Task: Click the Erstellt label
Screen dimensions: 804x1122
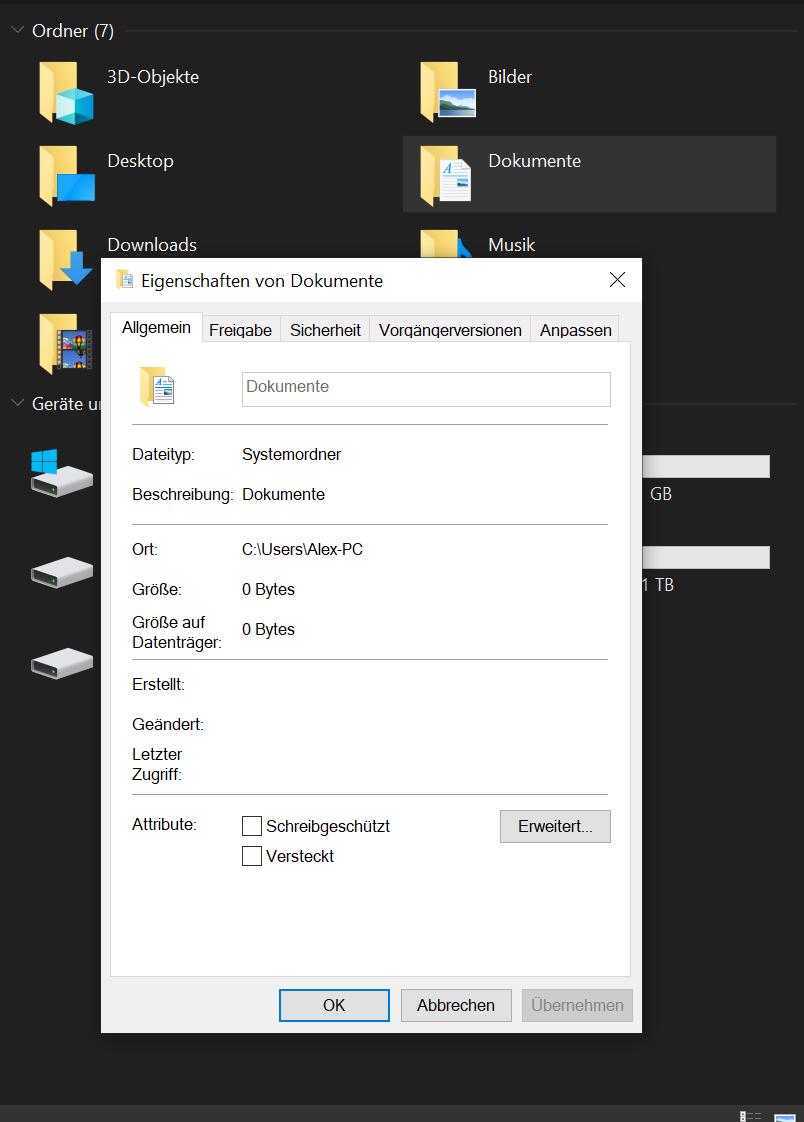Action: point(159,684)
